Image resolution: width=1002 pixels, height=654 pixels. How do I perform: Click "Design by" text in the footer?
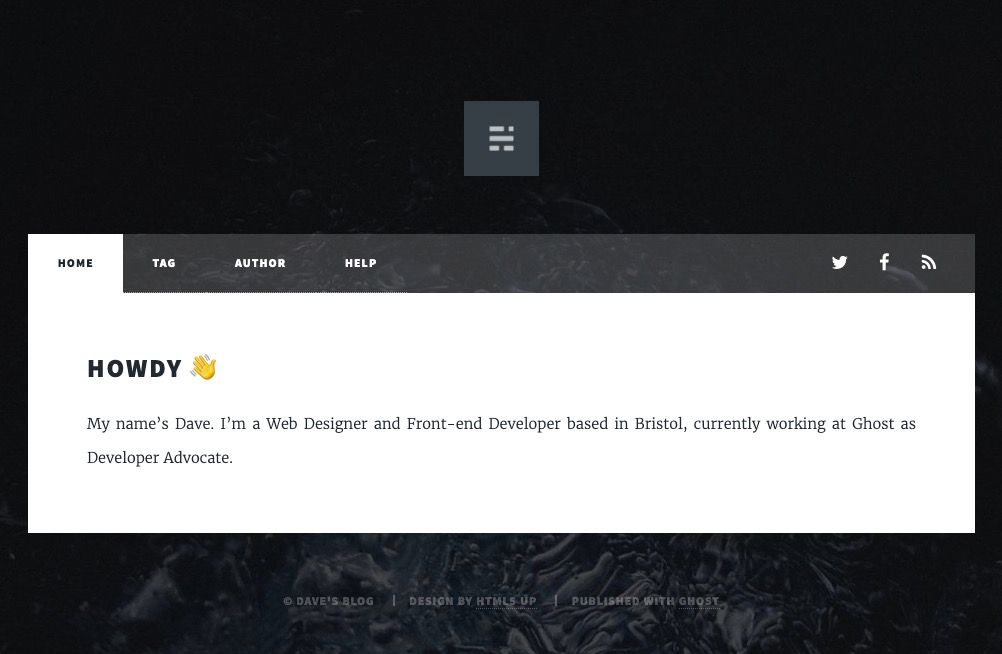440,601
